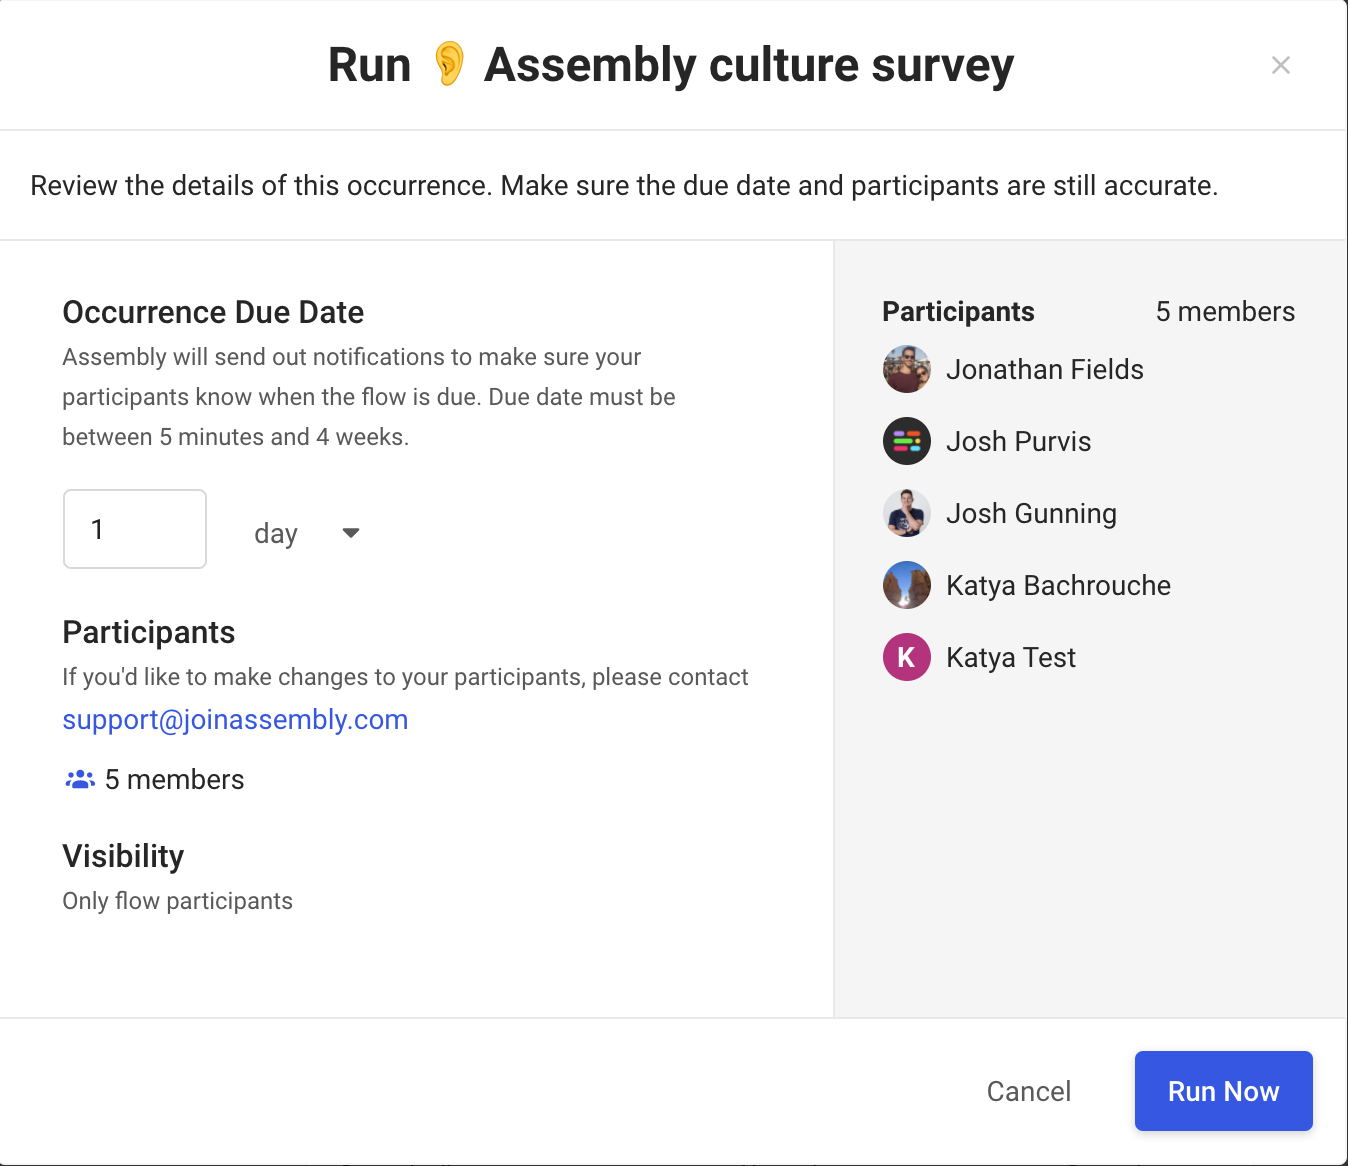1348x1166 pixels.
Task: Click Katya Bachrouche's avatar image
Action: point(907,585)
